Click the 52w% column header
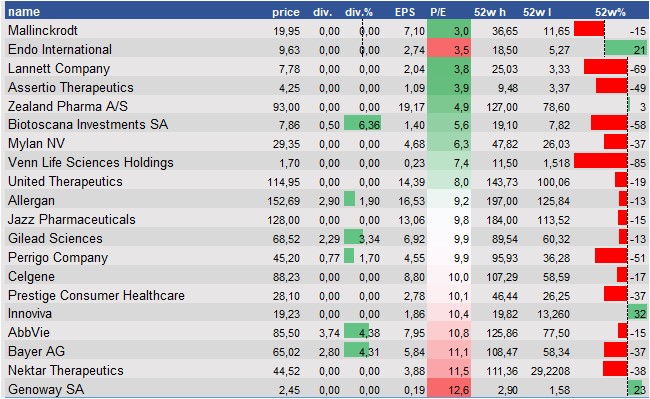This screenshot has height=399, width=650. tap(610, 12)
